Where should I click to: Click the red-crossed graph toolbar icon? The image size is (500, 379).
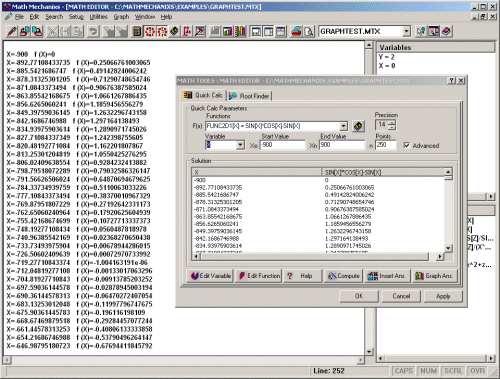pyautogui.click(x=200, y=31)
